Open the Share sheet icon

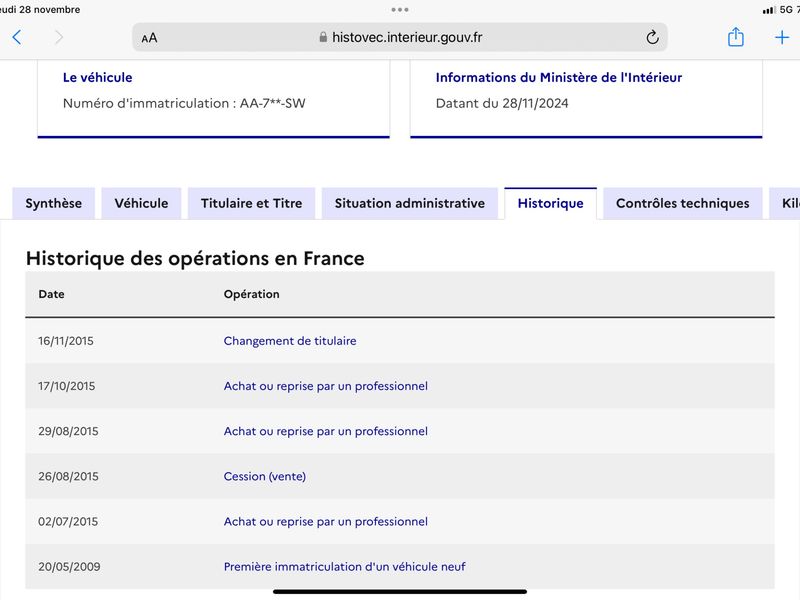coord(735,37)
